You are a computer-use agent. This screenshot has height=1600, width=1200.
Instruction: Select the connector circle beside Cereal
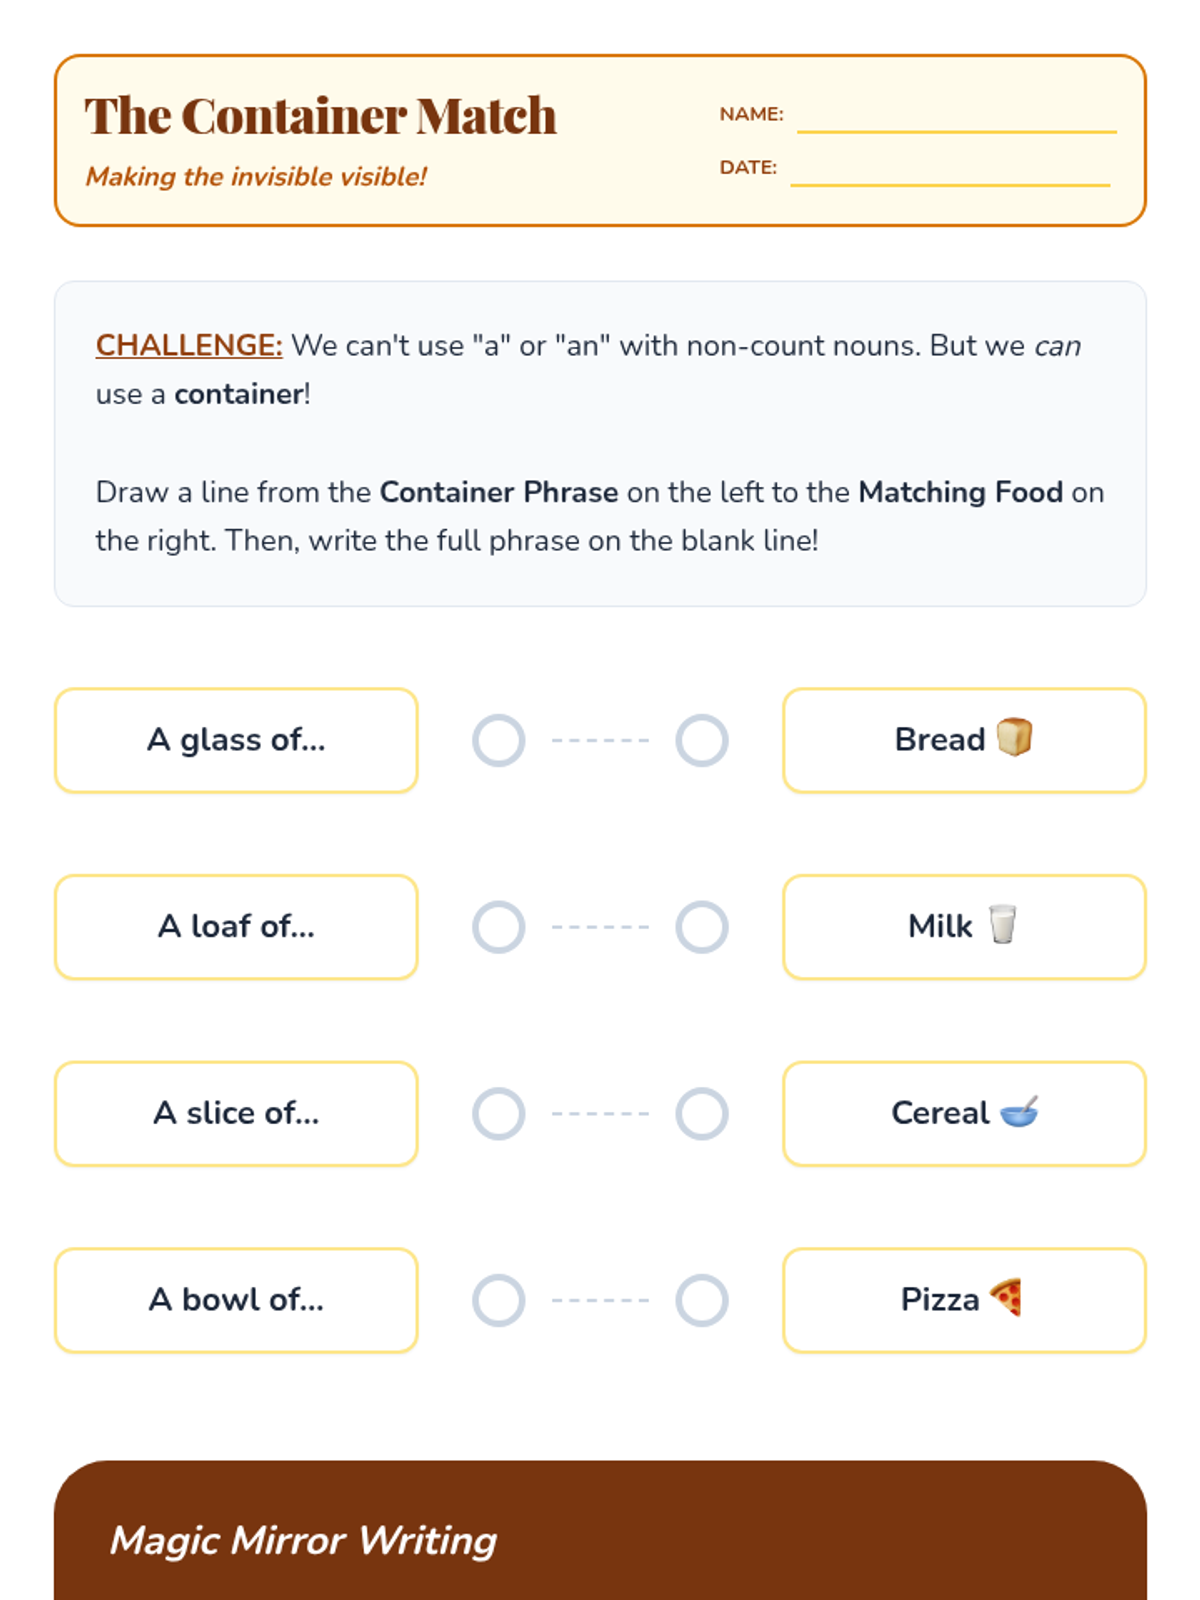pyautogui.click(x=702, y=1114)
